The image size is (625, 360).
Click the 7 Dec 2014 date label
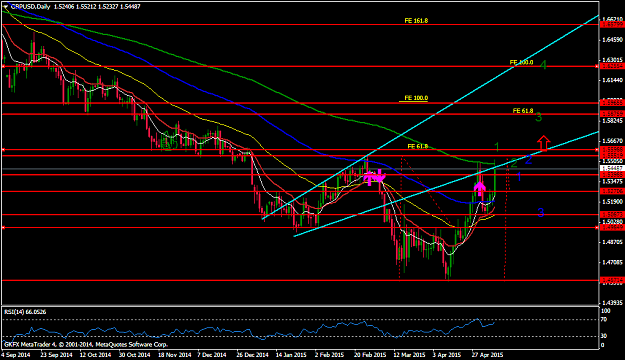212,354
